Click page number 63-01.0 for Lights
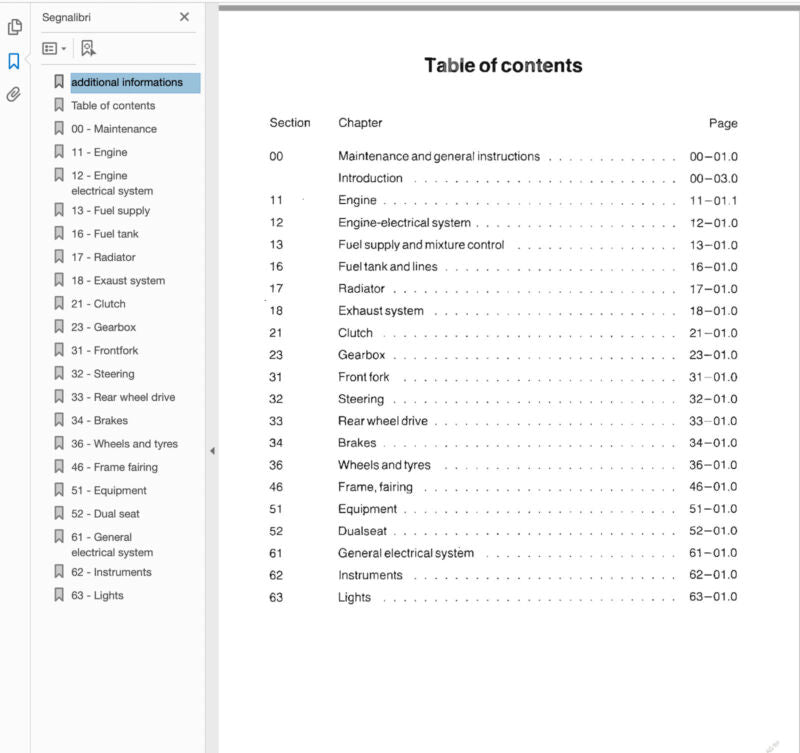Image resolution: width=800 pixels, height=753 pixels. tap(713, 597)
